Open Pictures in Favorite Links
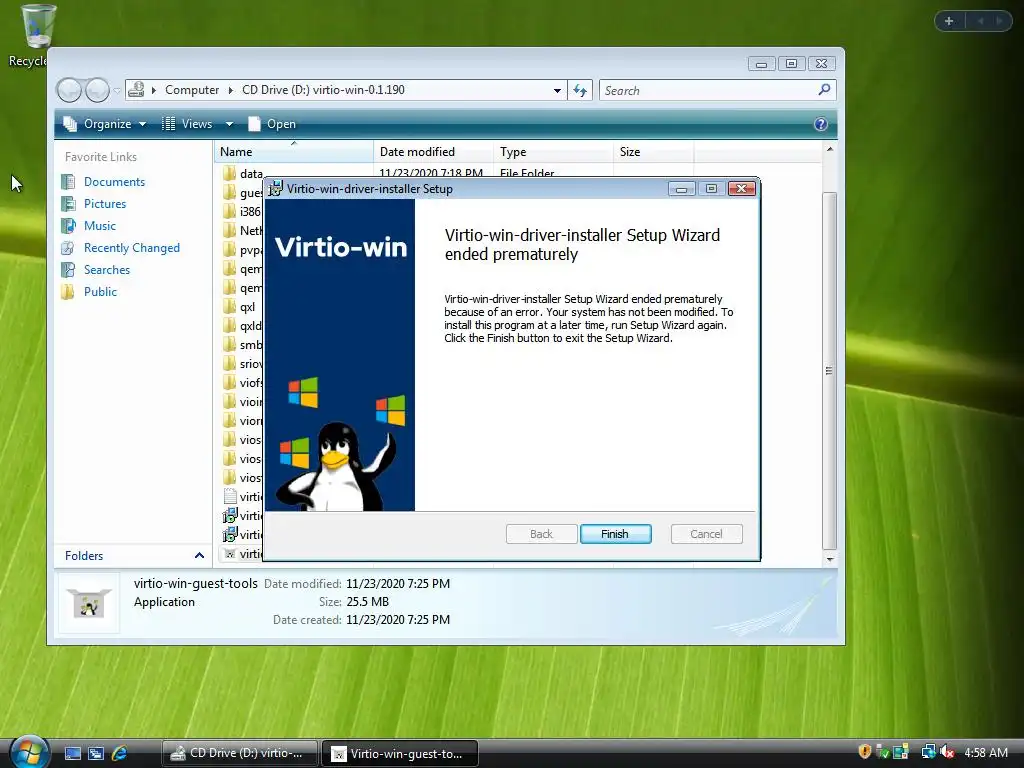 coord(104,204)
